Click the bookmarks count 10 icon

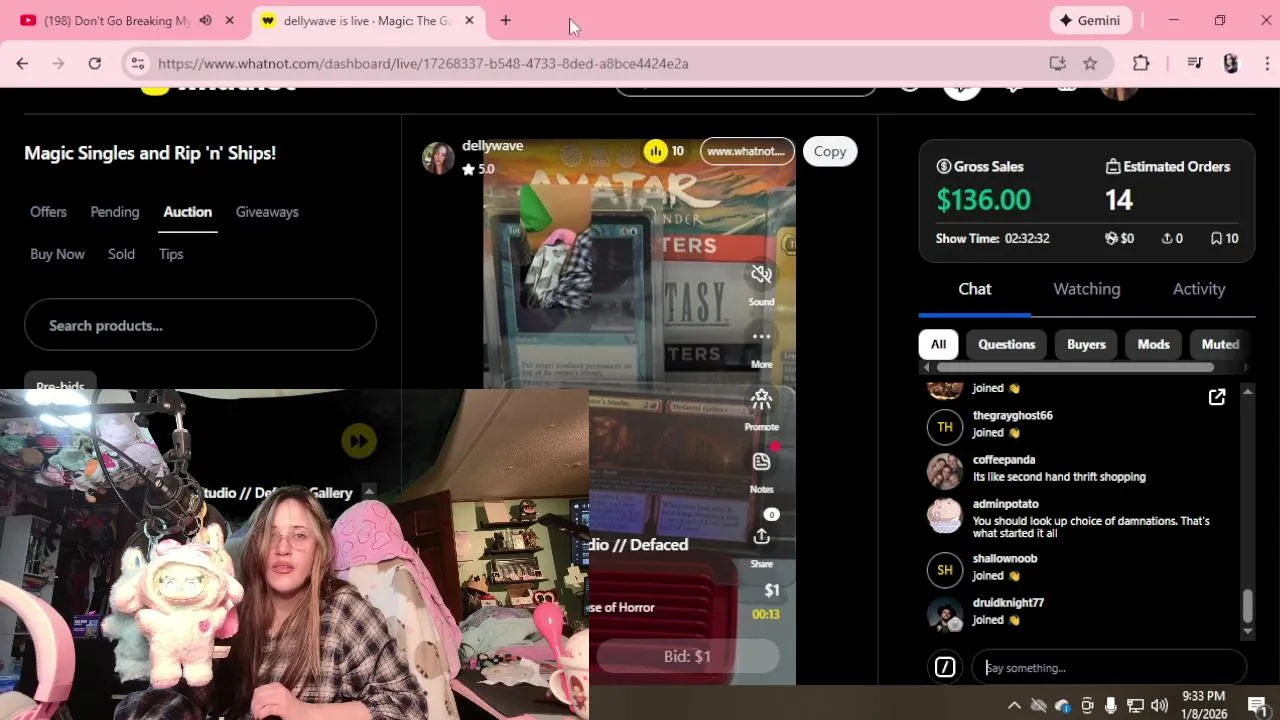(x=1216, y=238)
